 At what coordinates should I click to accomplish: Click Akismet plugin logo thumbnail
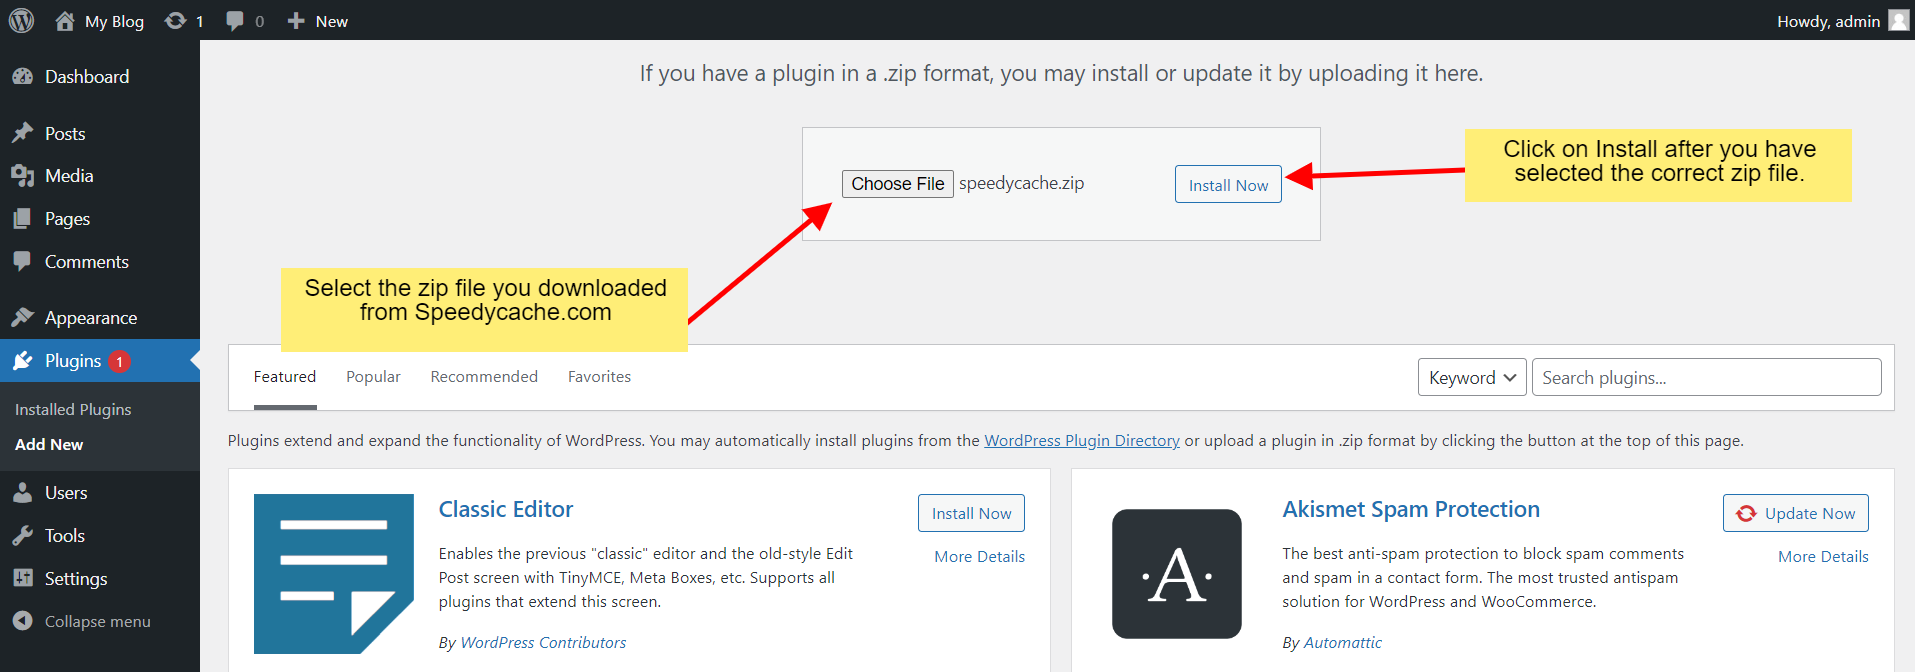[1177, 574]
